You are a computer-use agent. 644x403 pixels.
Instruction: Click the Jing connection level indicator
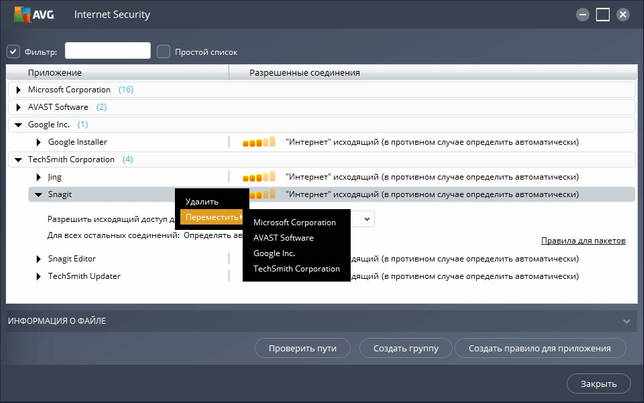click(259, 177)
